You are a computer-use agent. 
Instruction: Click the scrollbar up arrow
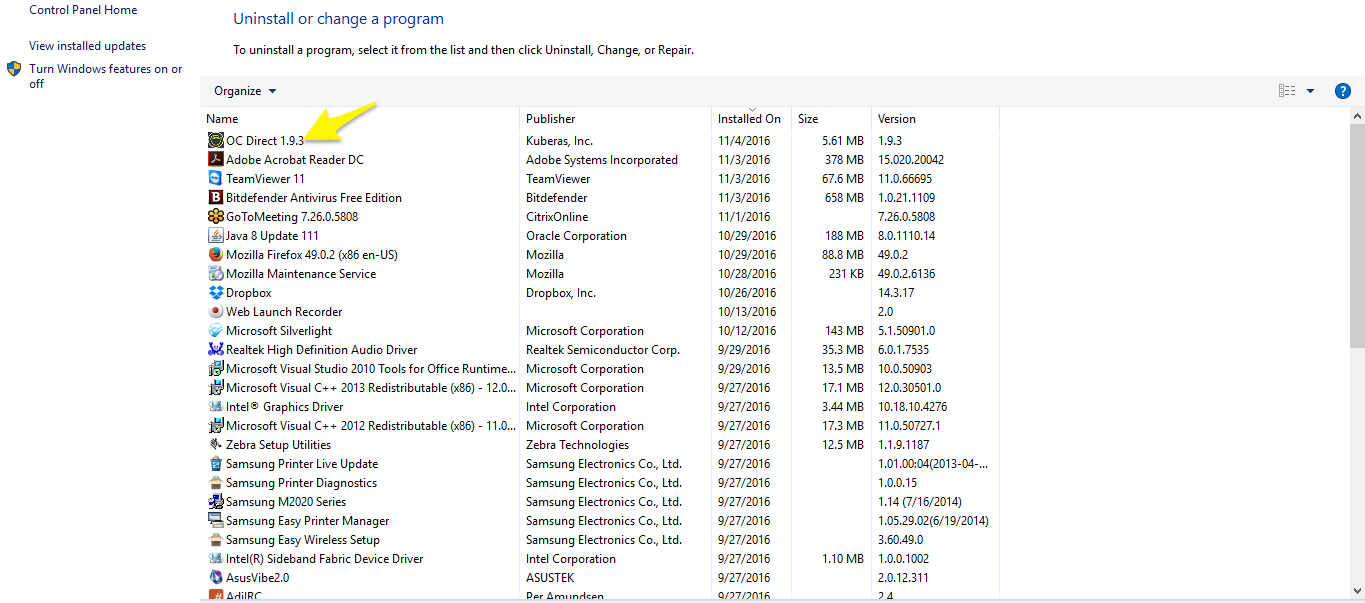(1357, 116)
